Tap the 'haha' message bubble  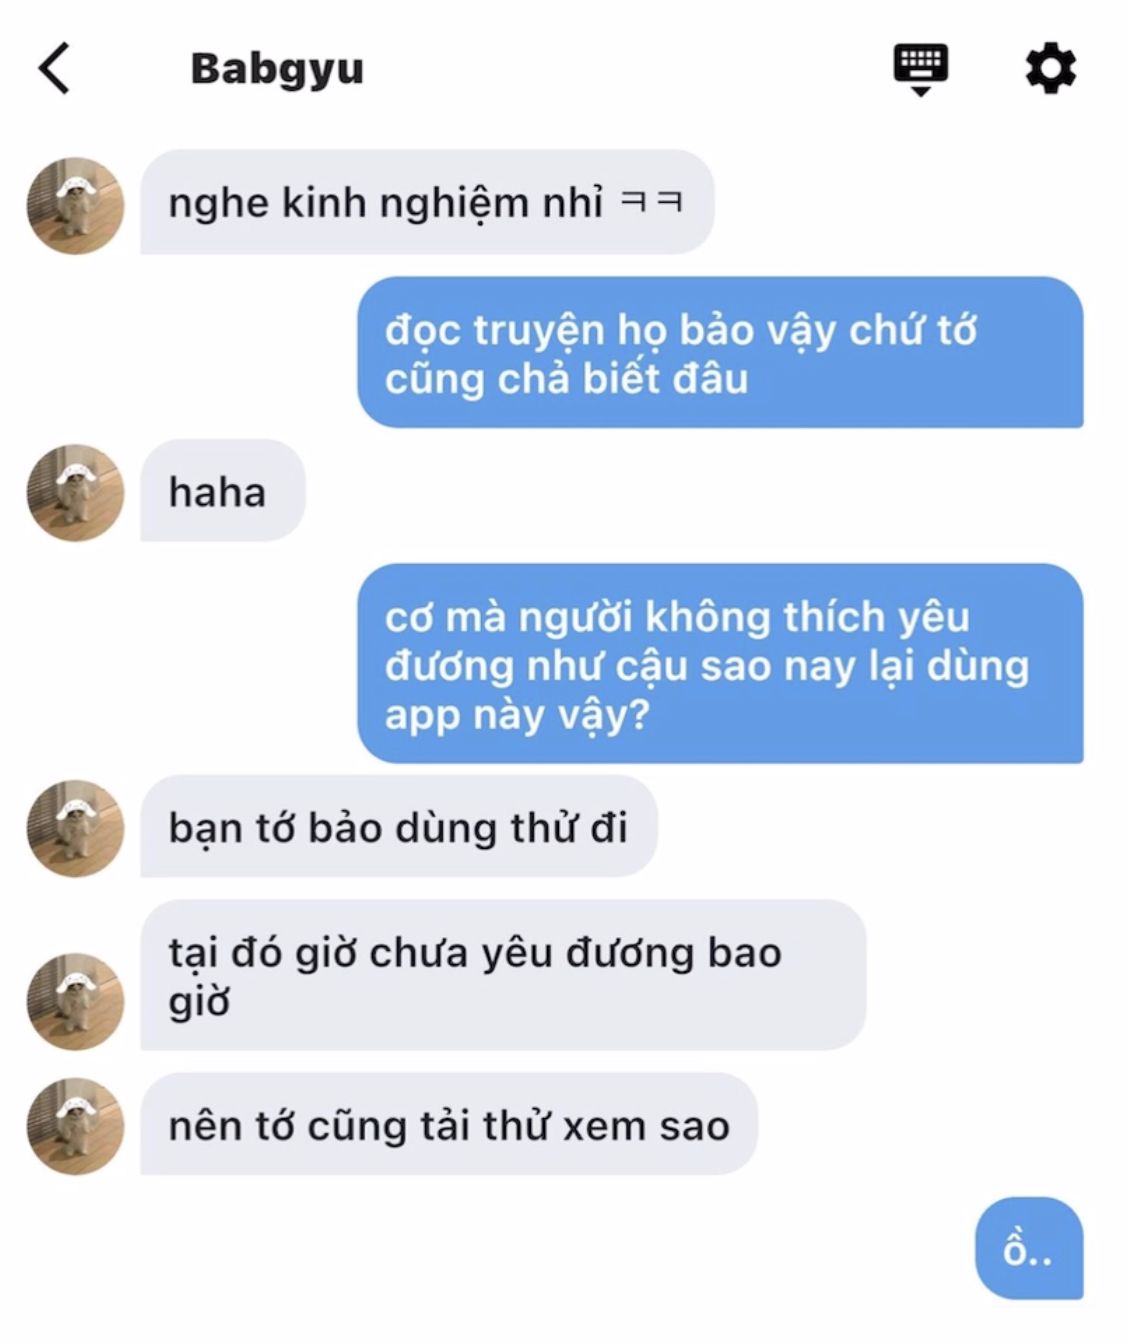point(222,490)
